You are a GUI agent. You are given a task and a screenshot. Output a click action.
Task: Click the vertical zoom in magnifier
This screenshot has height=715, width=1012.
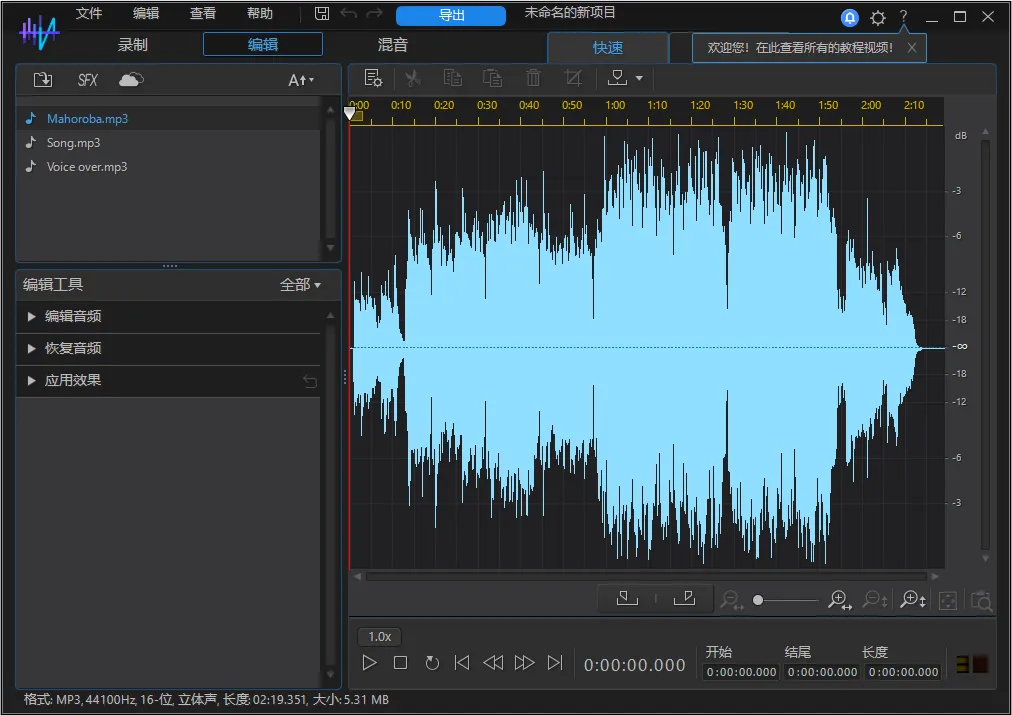pyautogui.click(x=913, y=600)
